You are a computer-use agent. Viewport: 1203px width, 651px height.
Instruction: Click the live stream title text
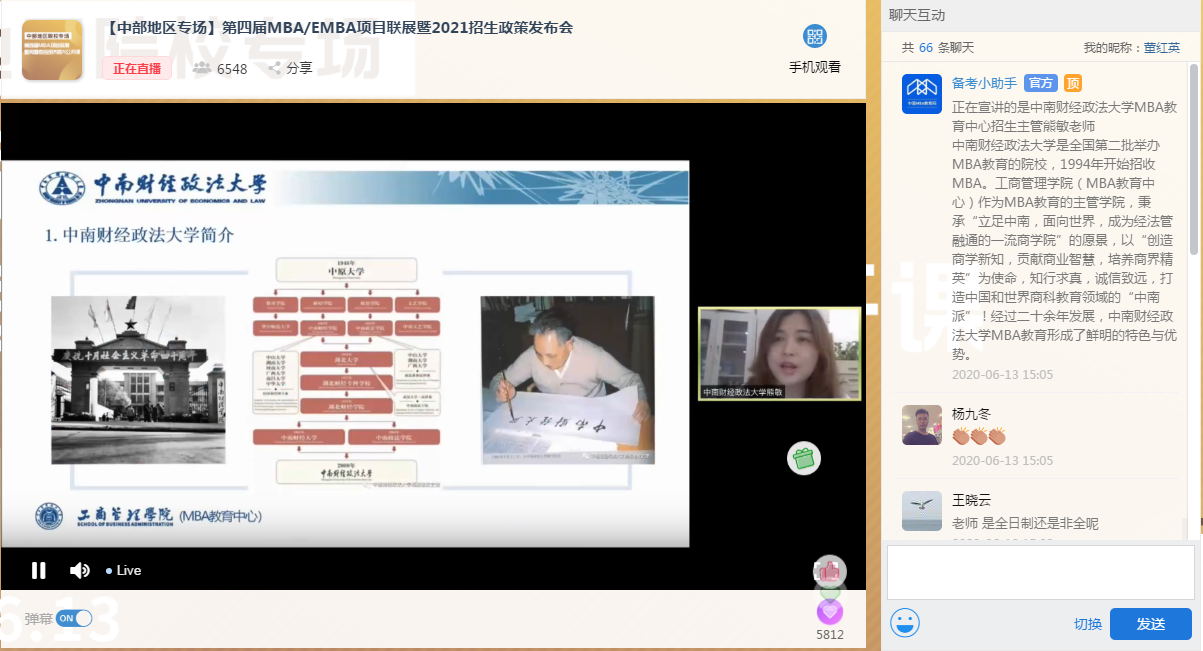[x=338, y=28]
